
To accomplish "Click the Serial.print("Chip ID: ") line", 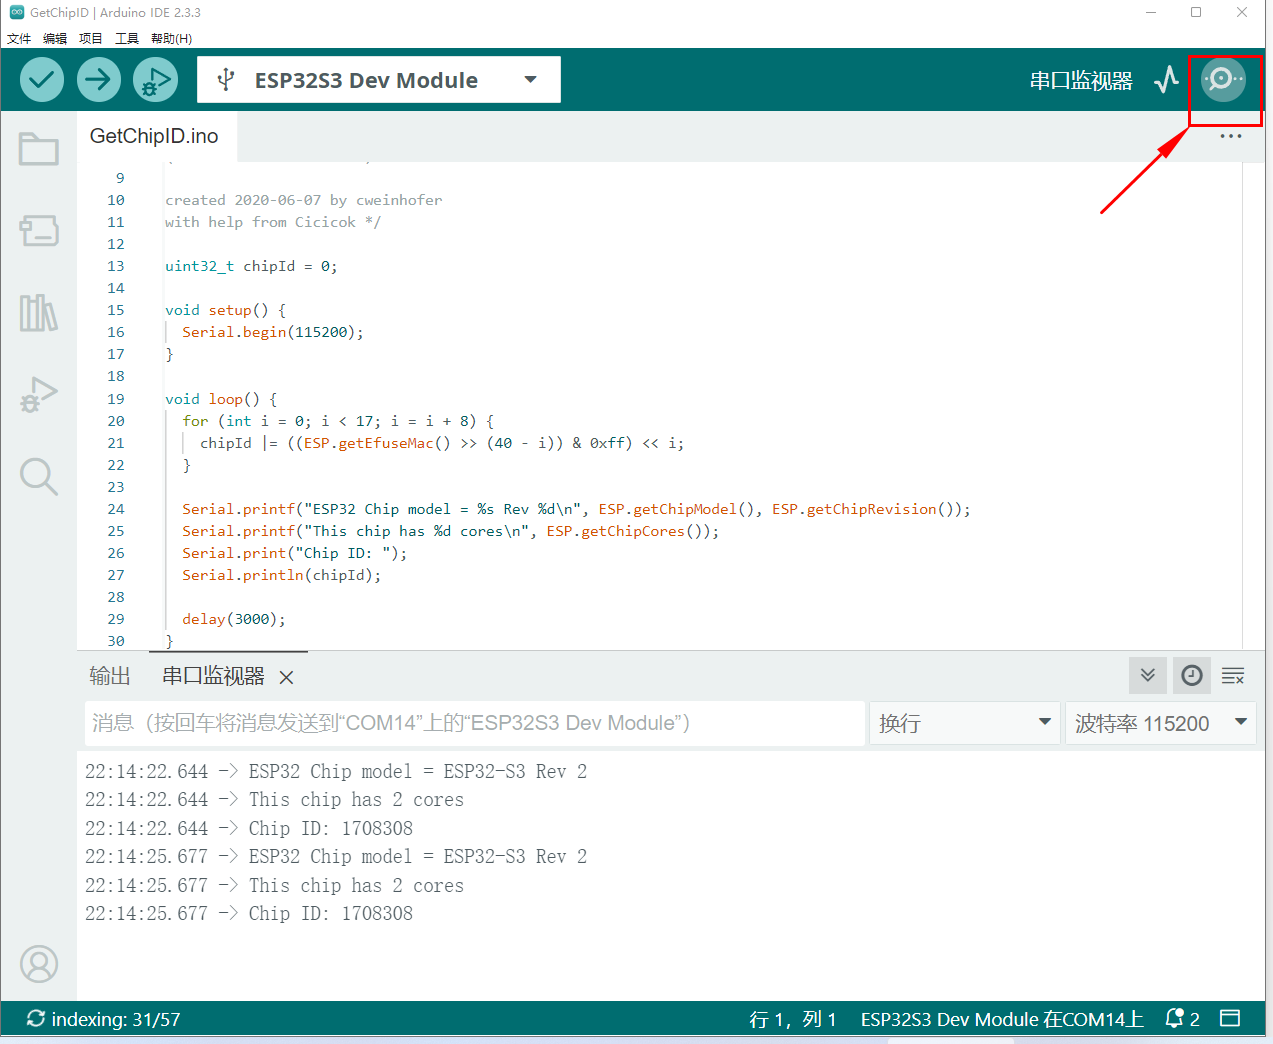I will point(294,553).
